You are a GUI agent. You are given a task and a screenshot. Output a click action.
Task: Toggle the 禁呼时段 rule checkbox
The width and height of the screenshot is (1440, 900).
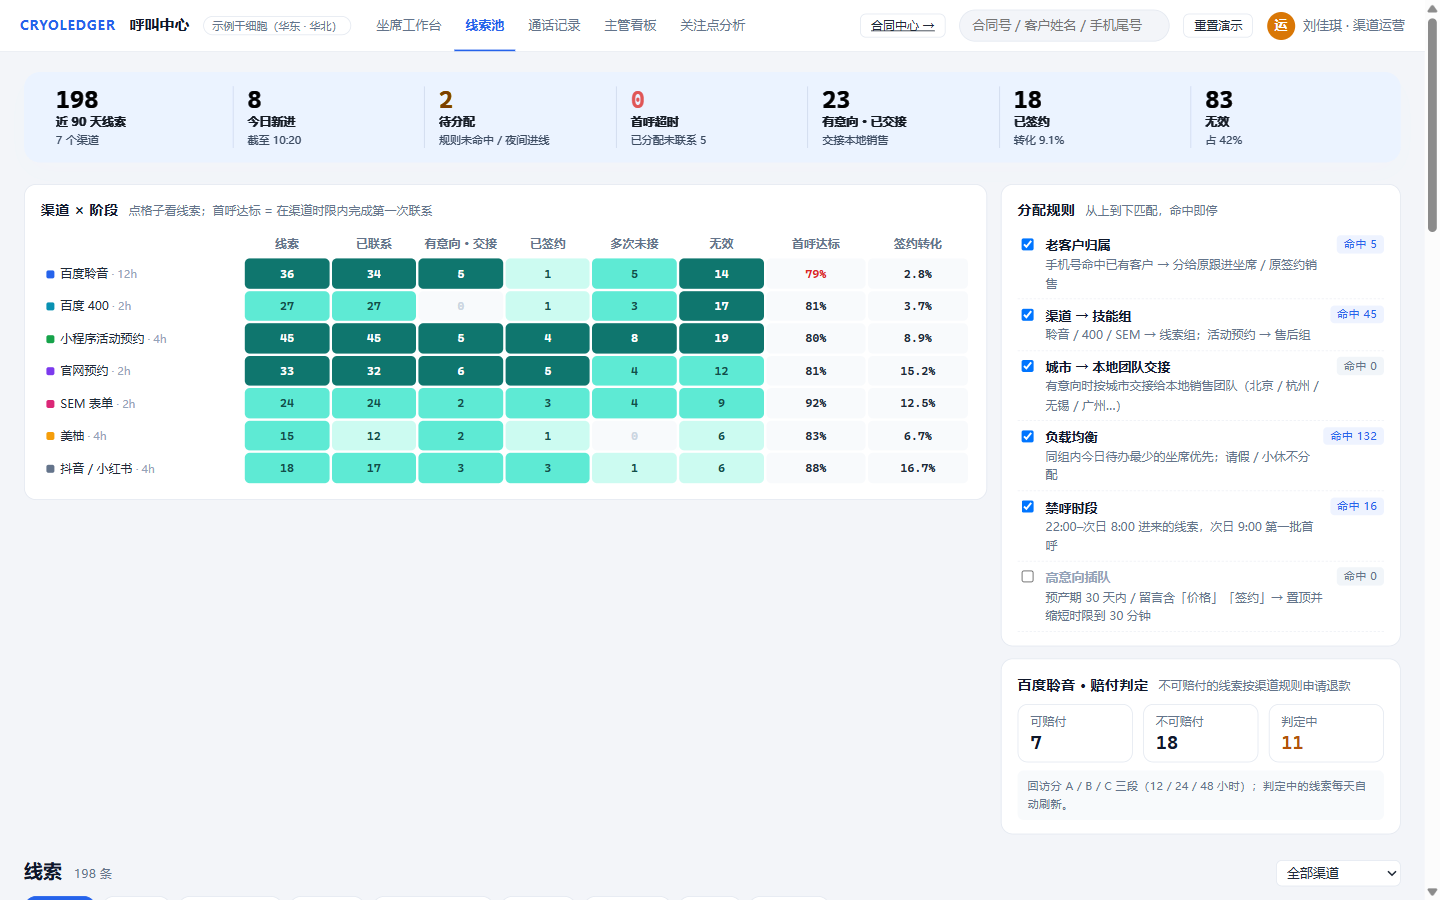tap(1027, 507)
